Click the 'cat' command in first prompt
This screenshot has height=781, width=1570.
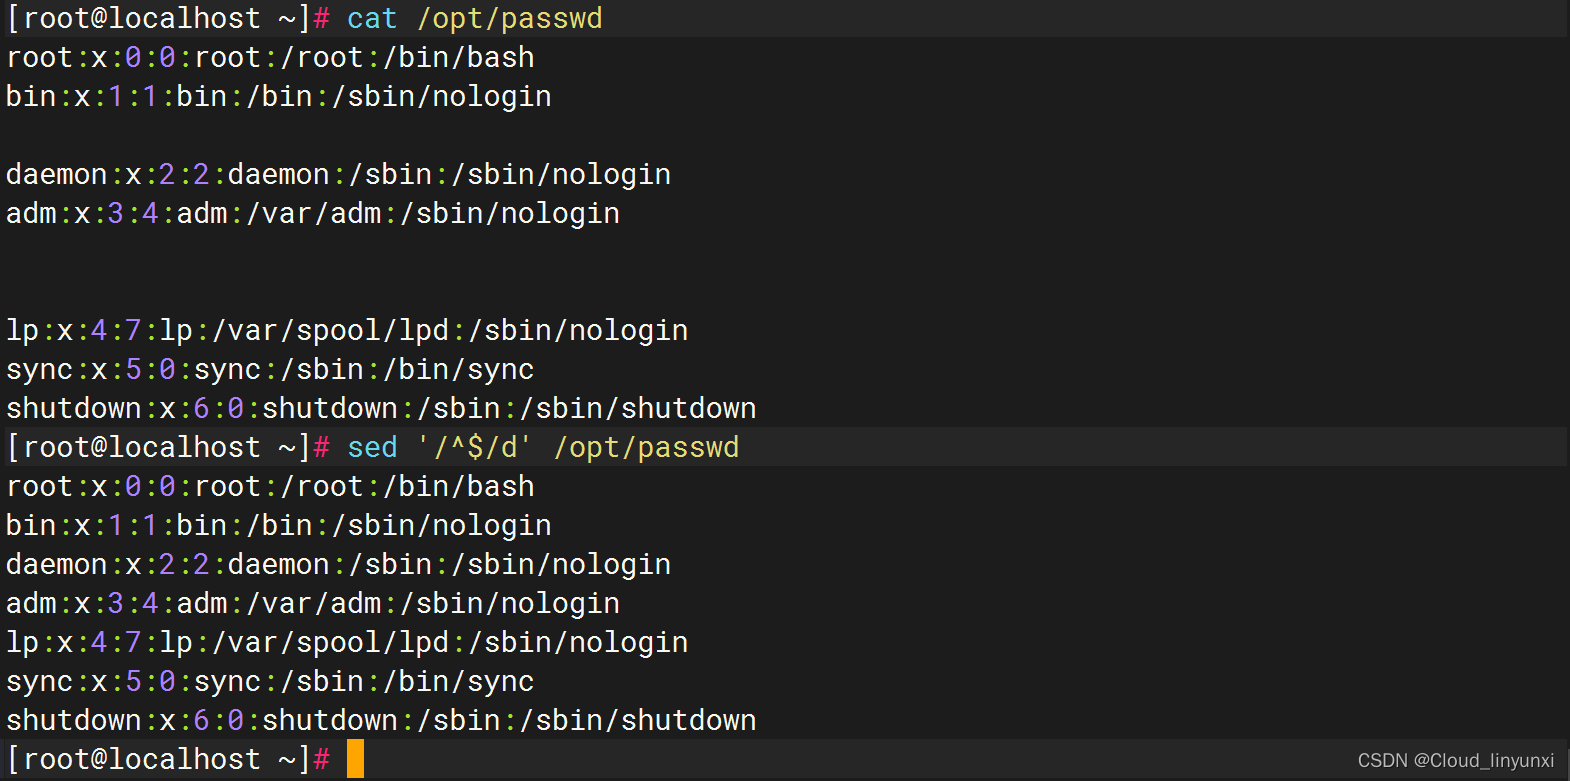coord(372,19)
